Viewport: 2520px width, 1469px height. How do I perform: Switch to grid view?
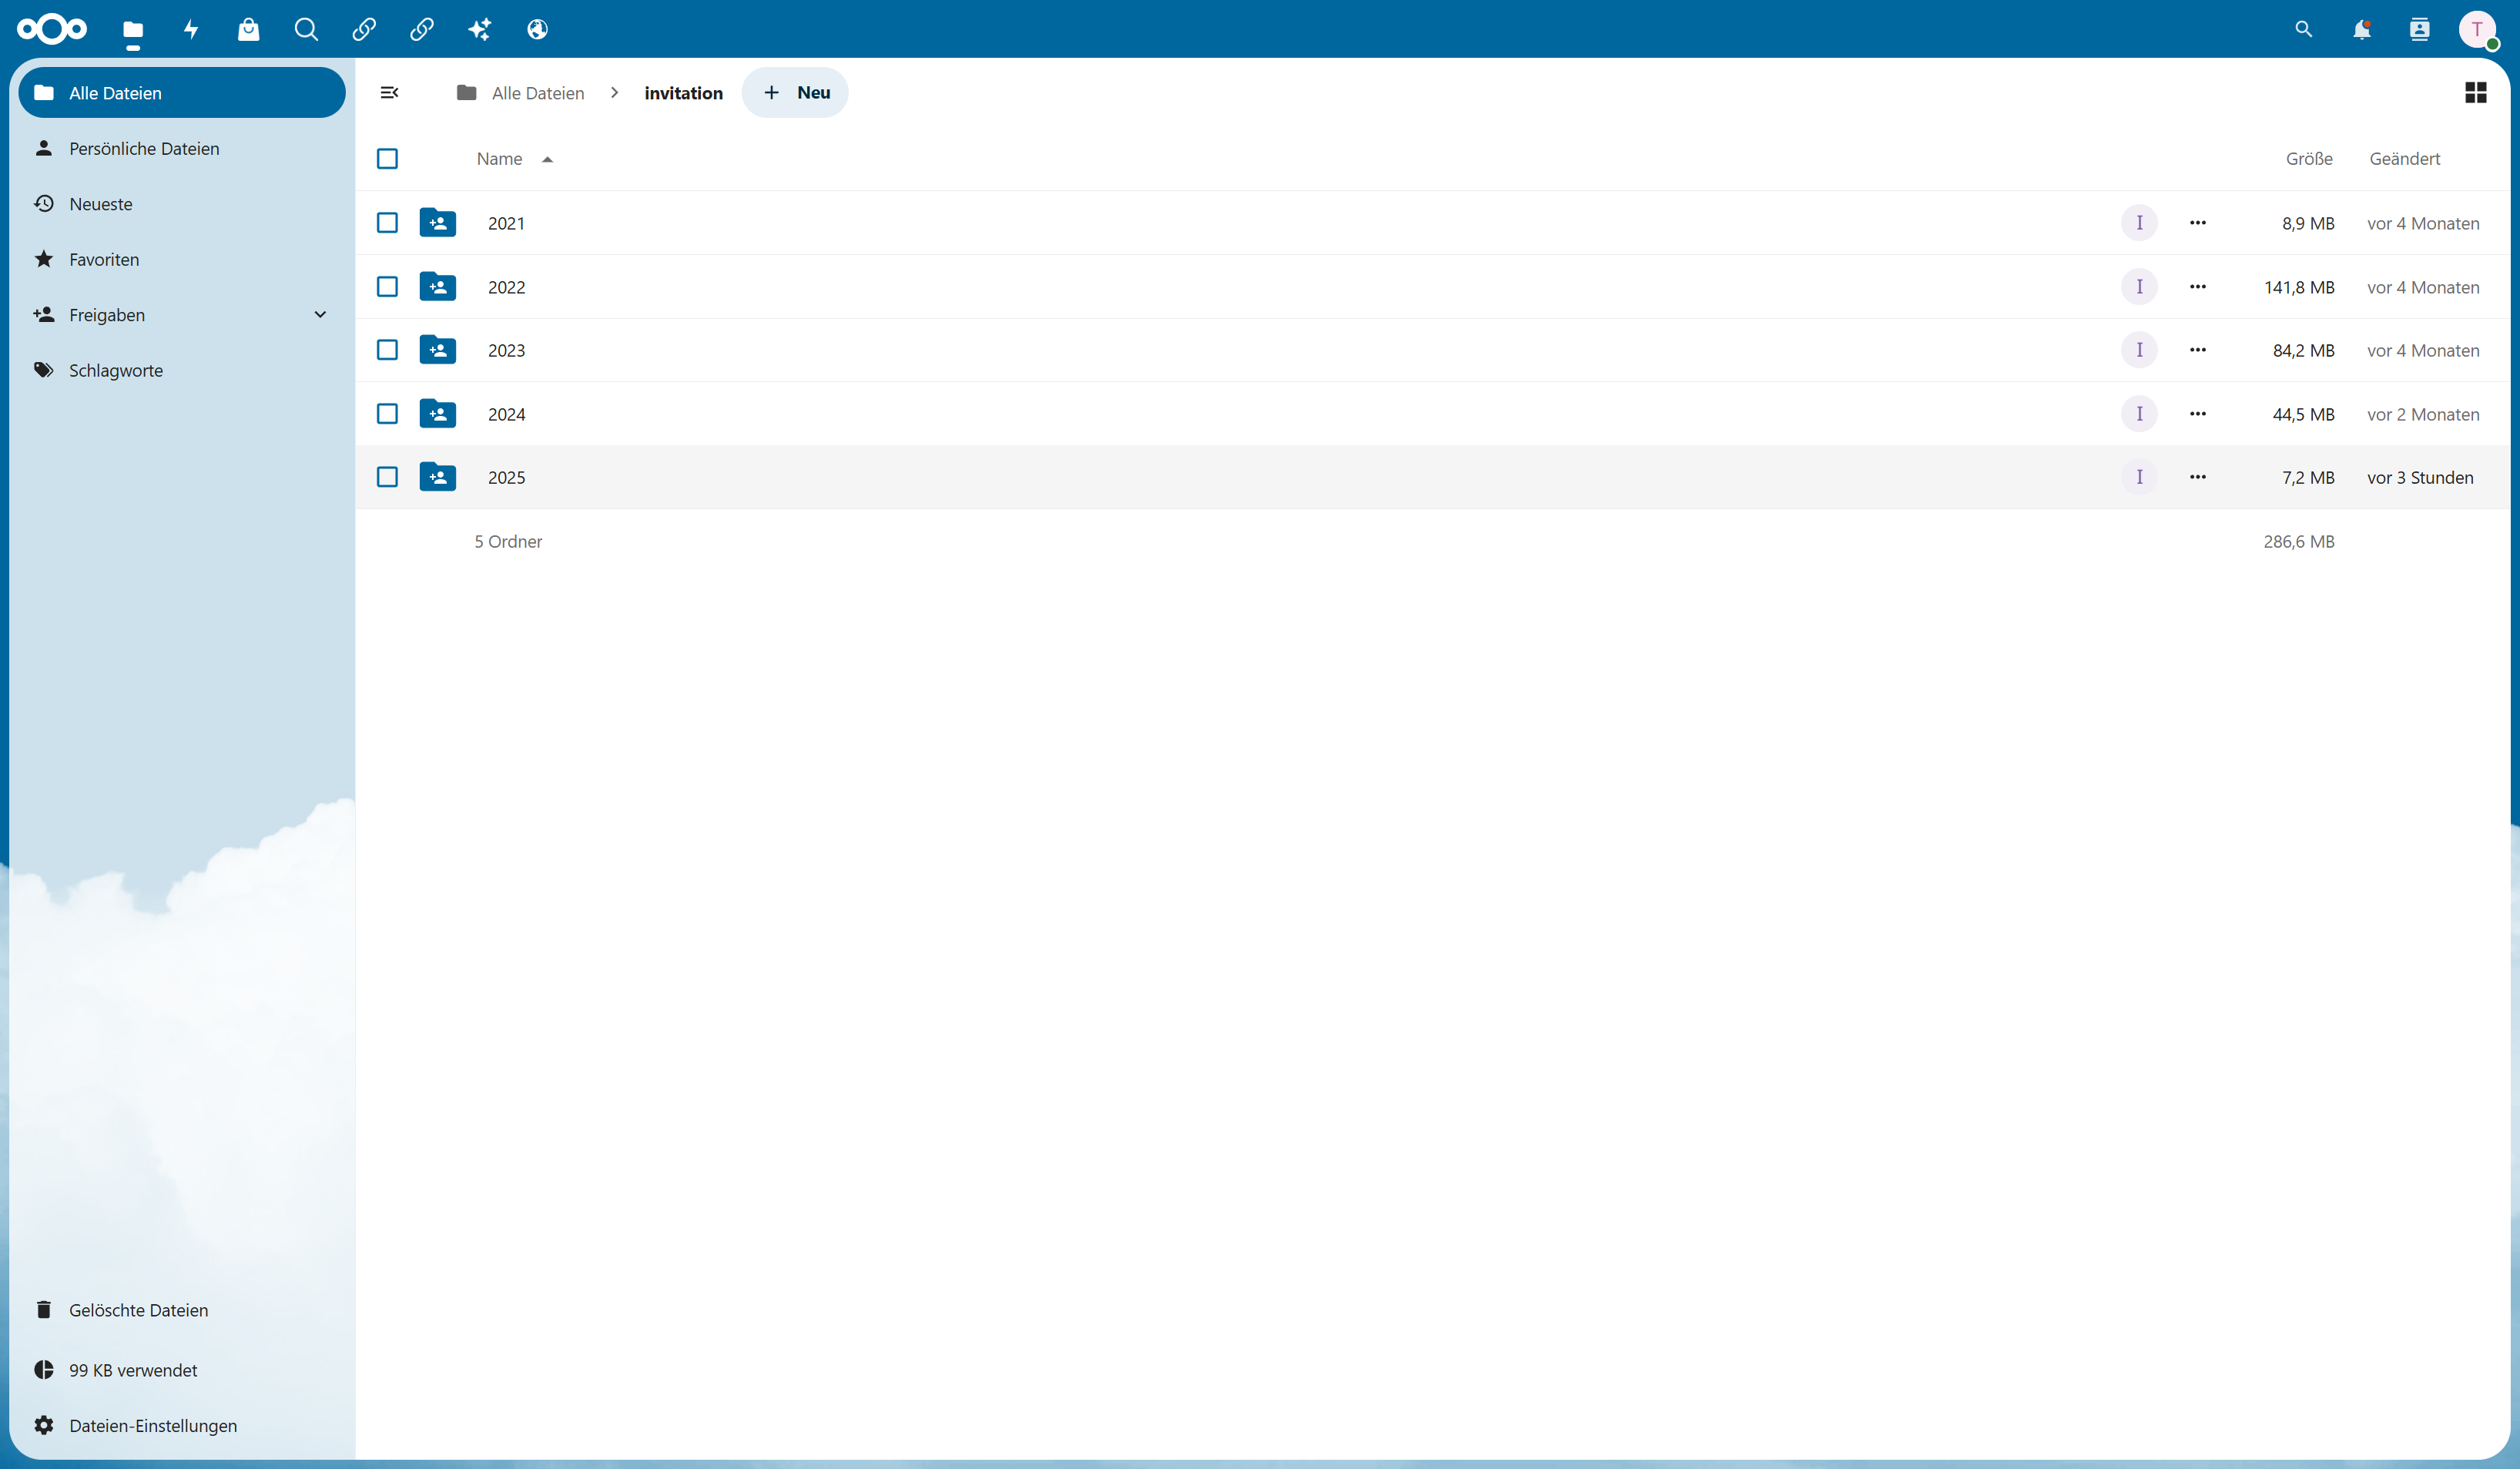[2476, 92]
